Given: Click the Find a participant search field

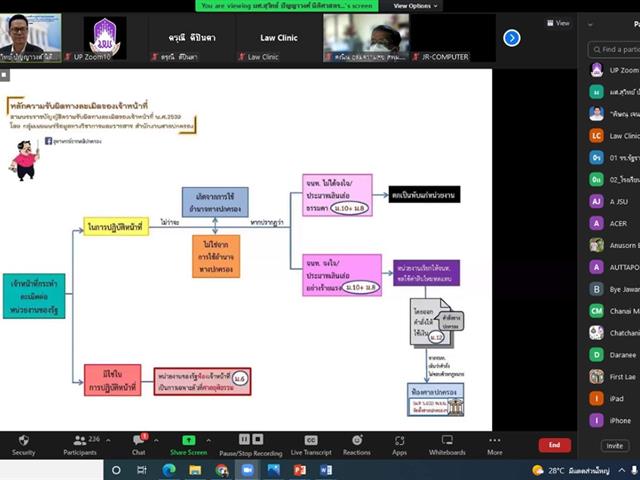Looking at the screenshot, I should click(x=614, y=49).
